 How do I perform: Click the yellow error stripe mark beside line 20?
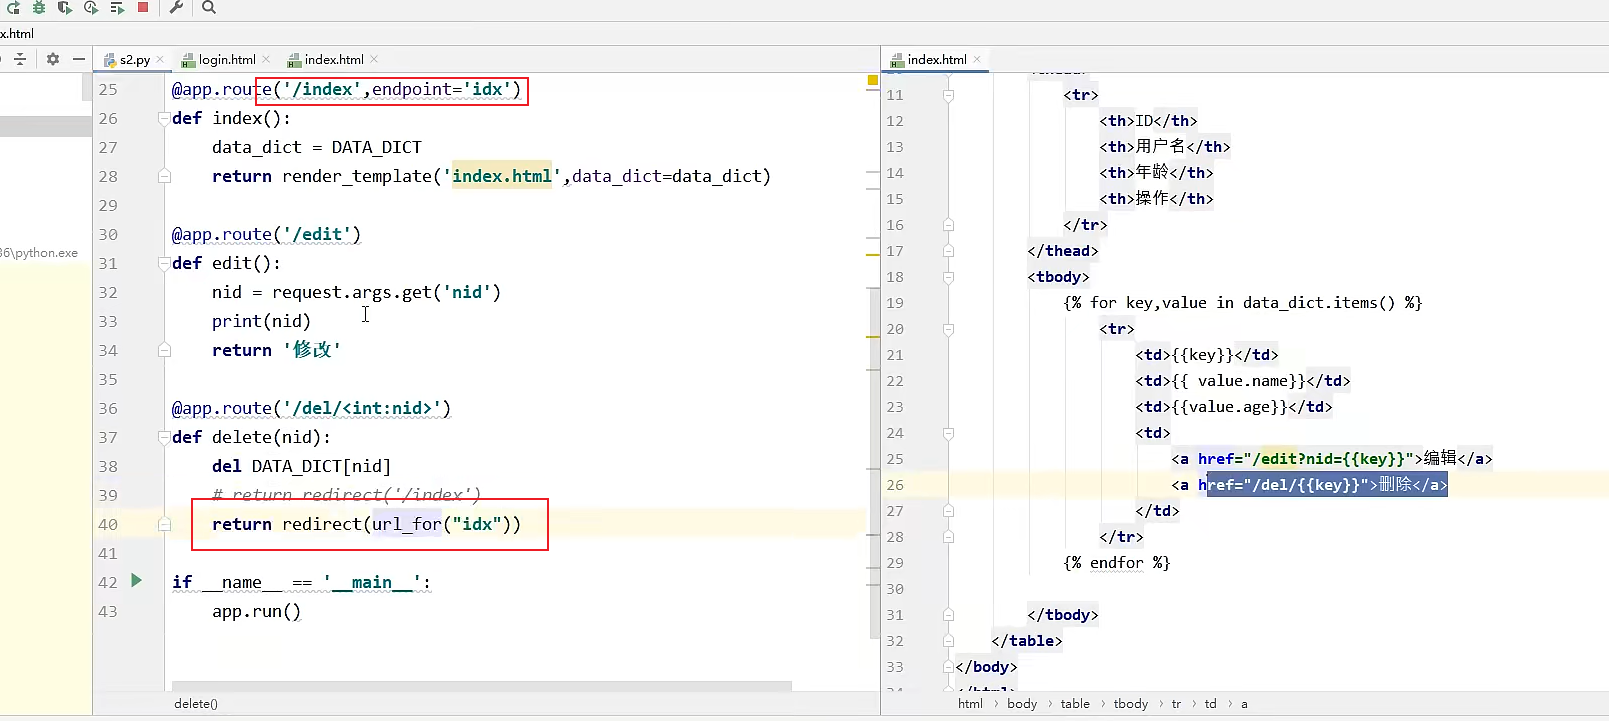click(x=873, y=337)
